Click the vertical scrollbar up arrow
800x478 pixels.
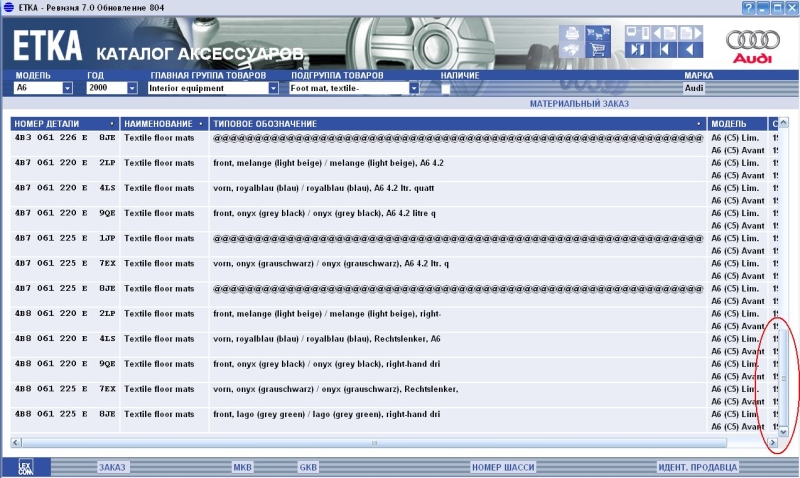click(784, 122)
